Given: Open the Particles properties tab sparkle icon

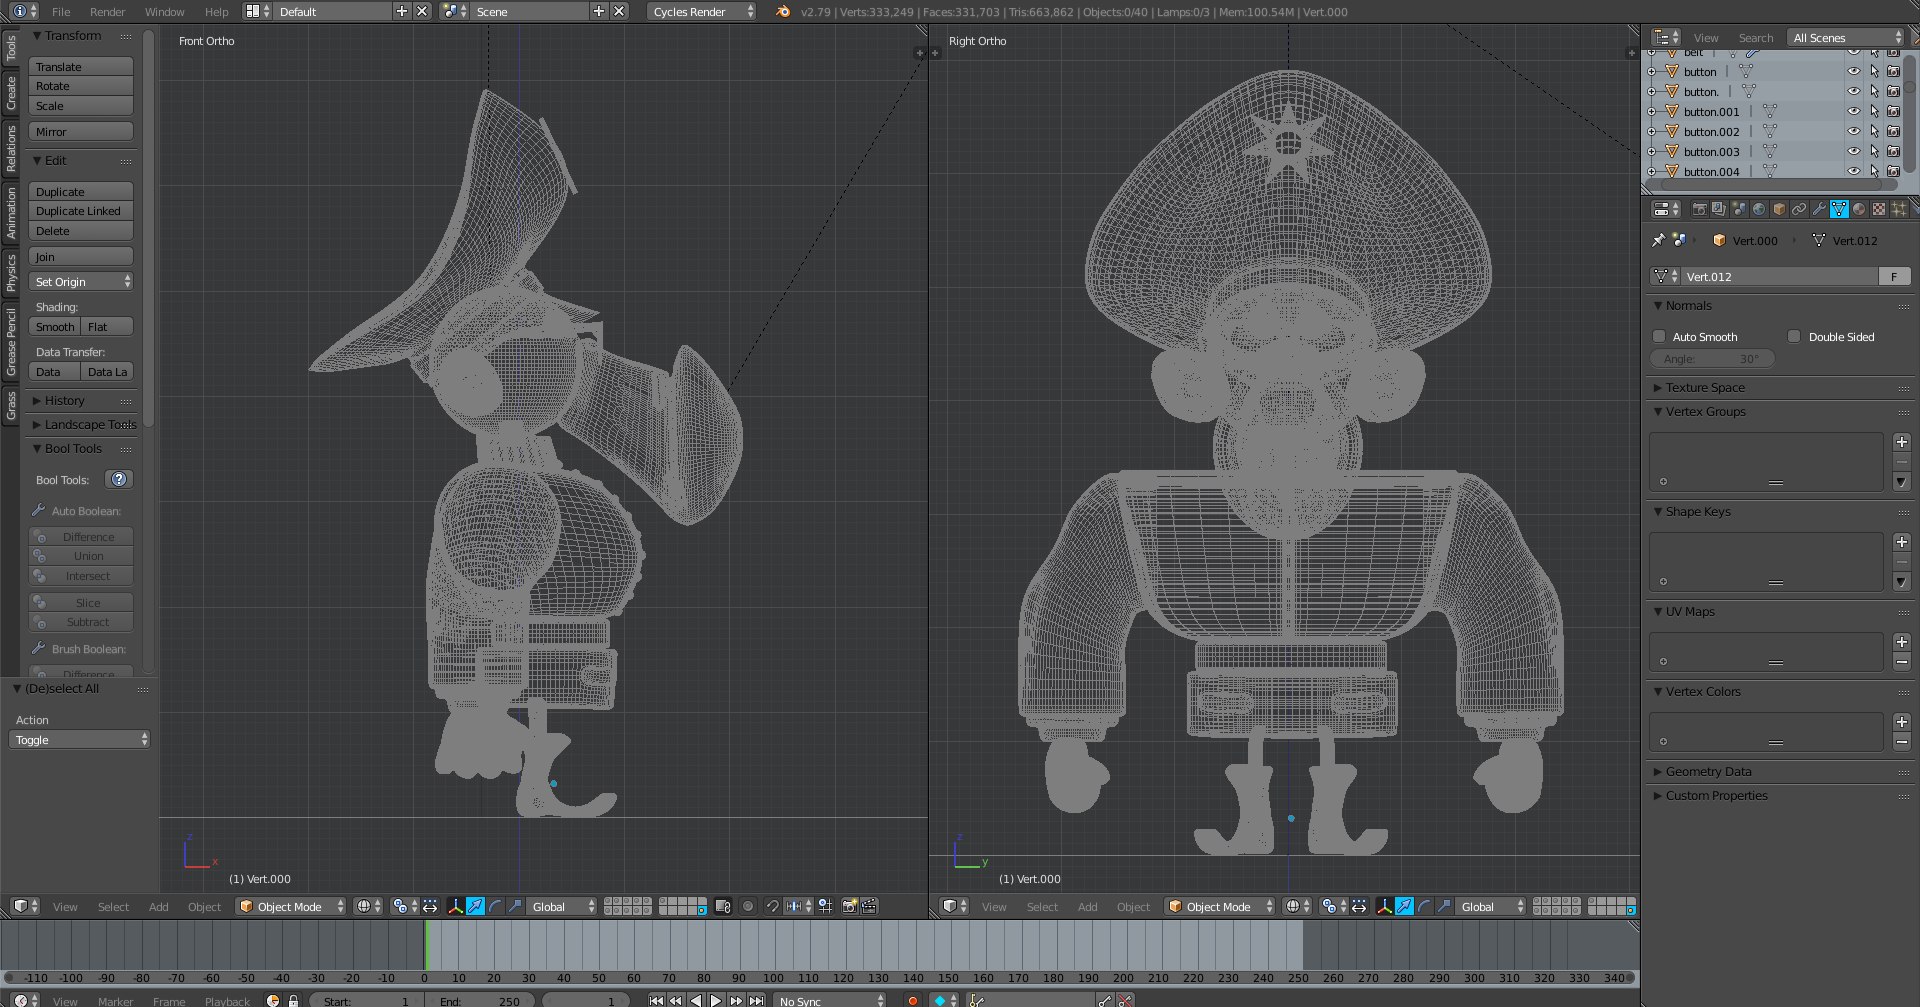Looking at the screenshot, I should [1899, 209].
